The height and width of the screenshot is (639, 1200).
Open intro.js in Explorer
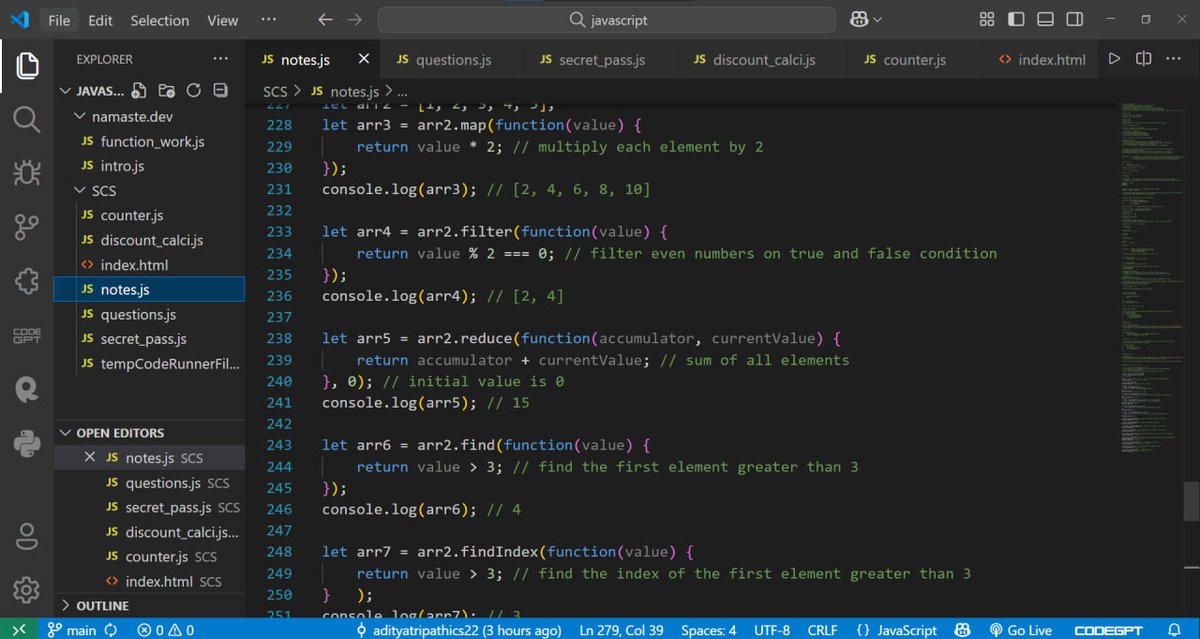[122, 166]
